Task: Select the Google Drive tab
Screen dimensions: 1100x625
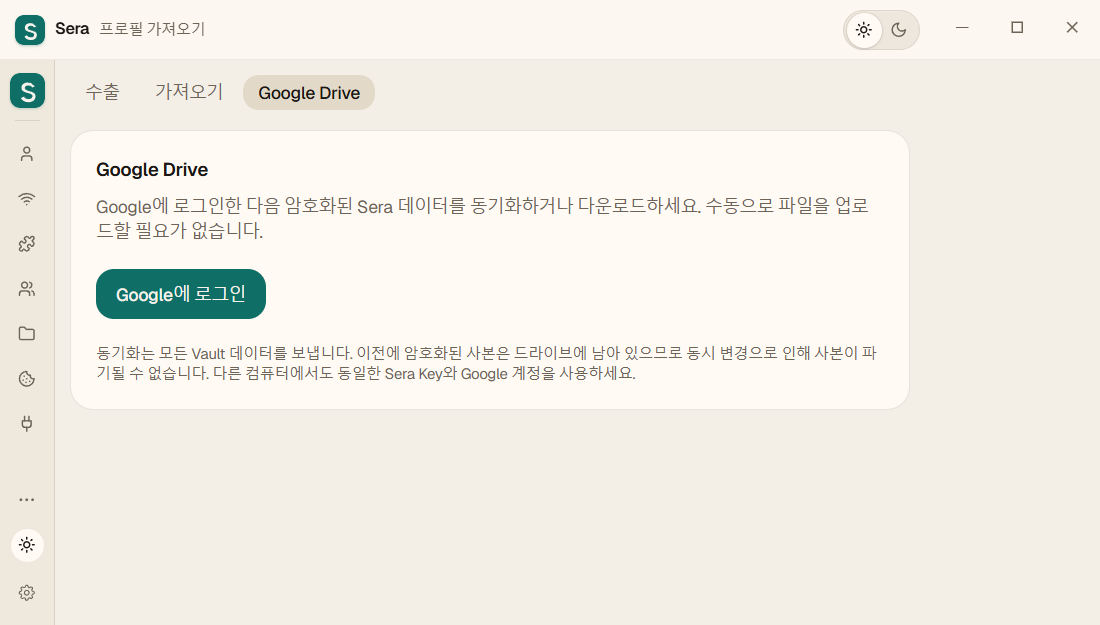Action: point(309,93)
